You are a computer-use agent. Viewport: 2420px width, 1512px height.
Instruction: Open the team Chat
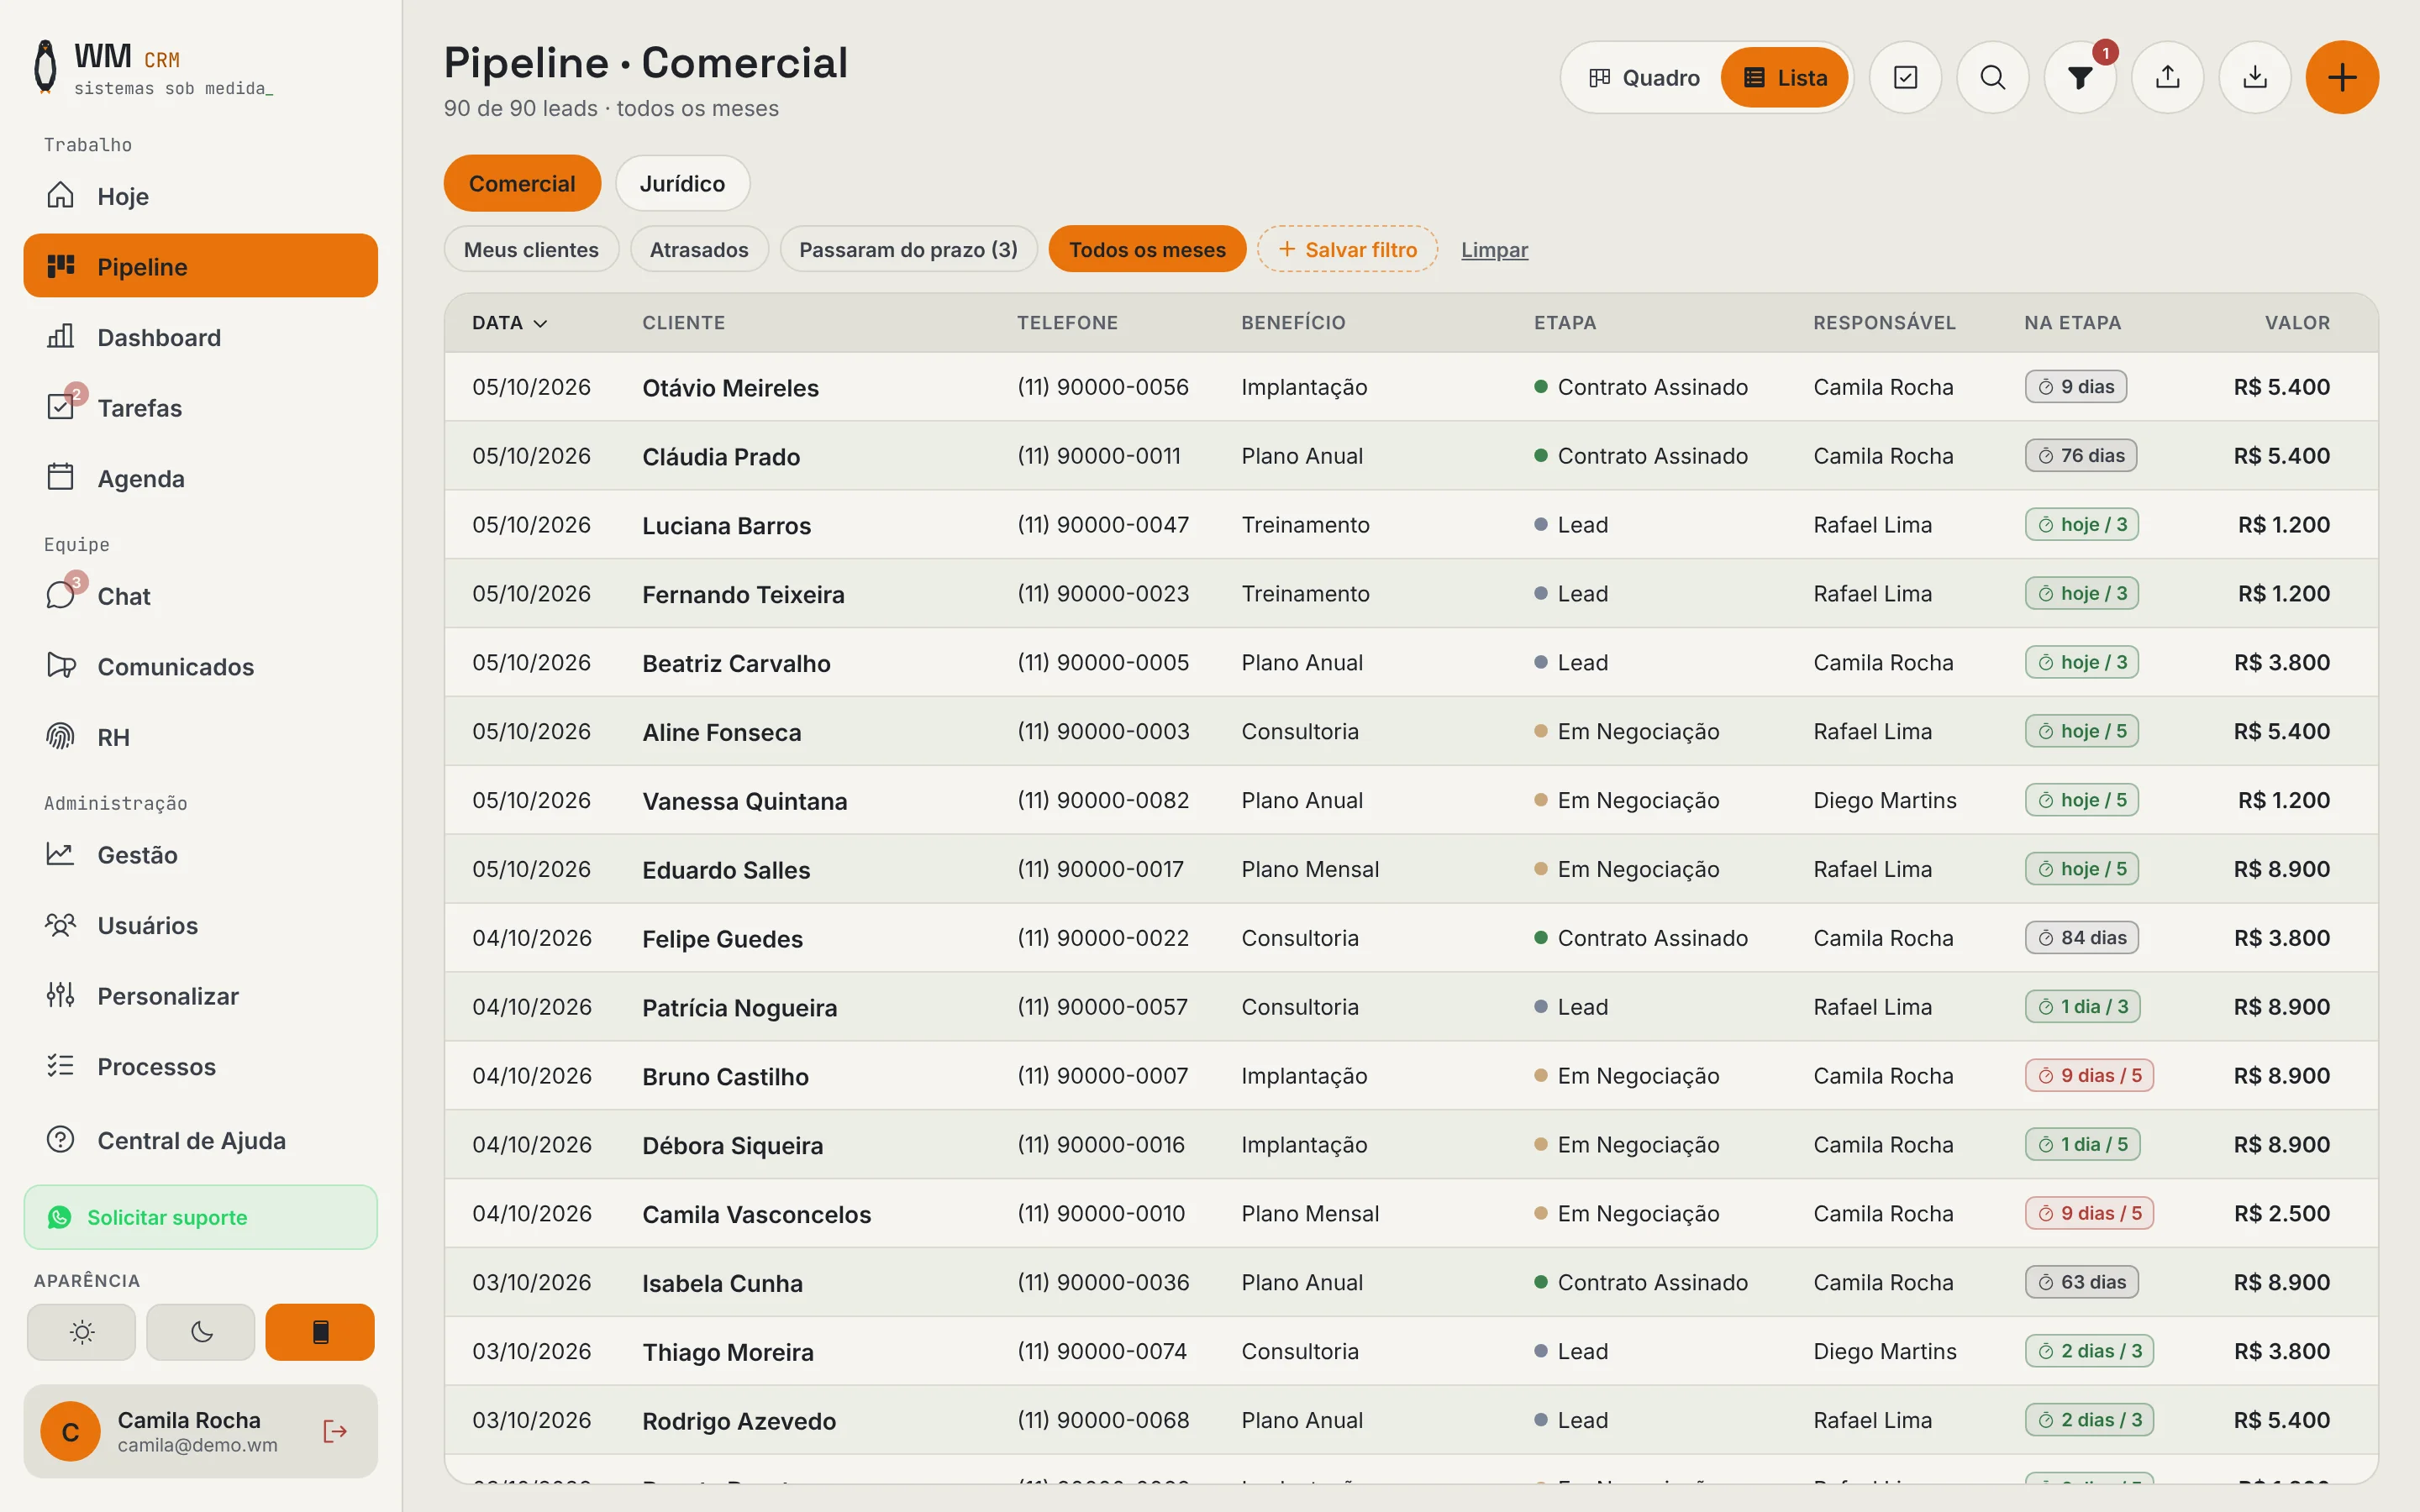pyautogui.click(x=200, y=596)
